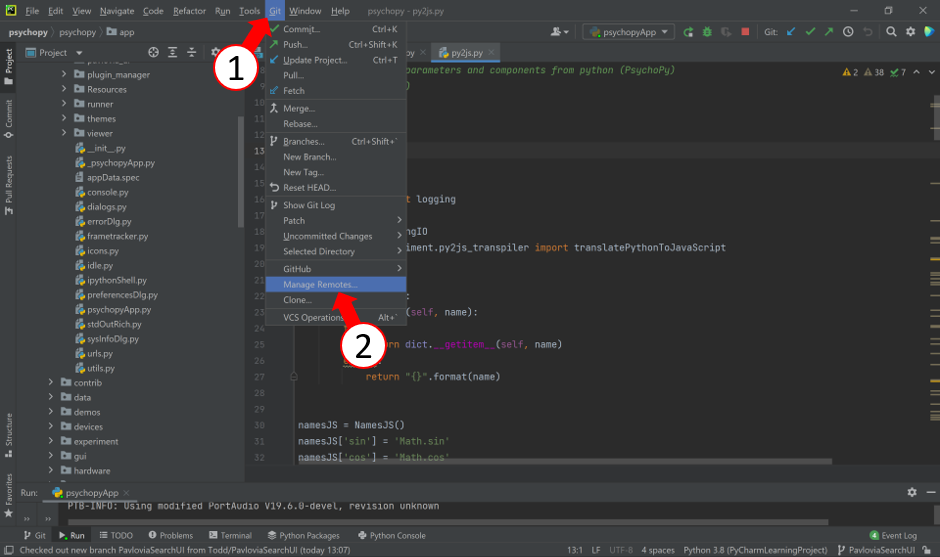Click the user account icon dropdown

pyautogui.click(x=560, y=32)
